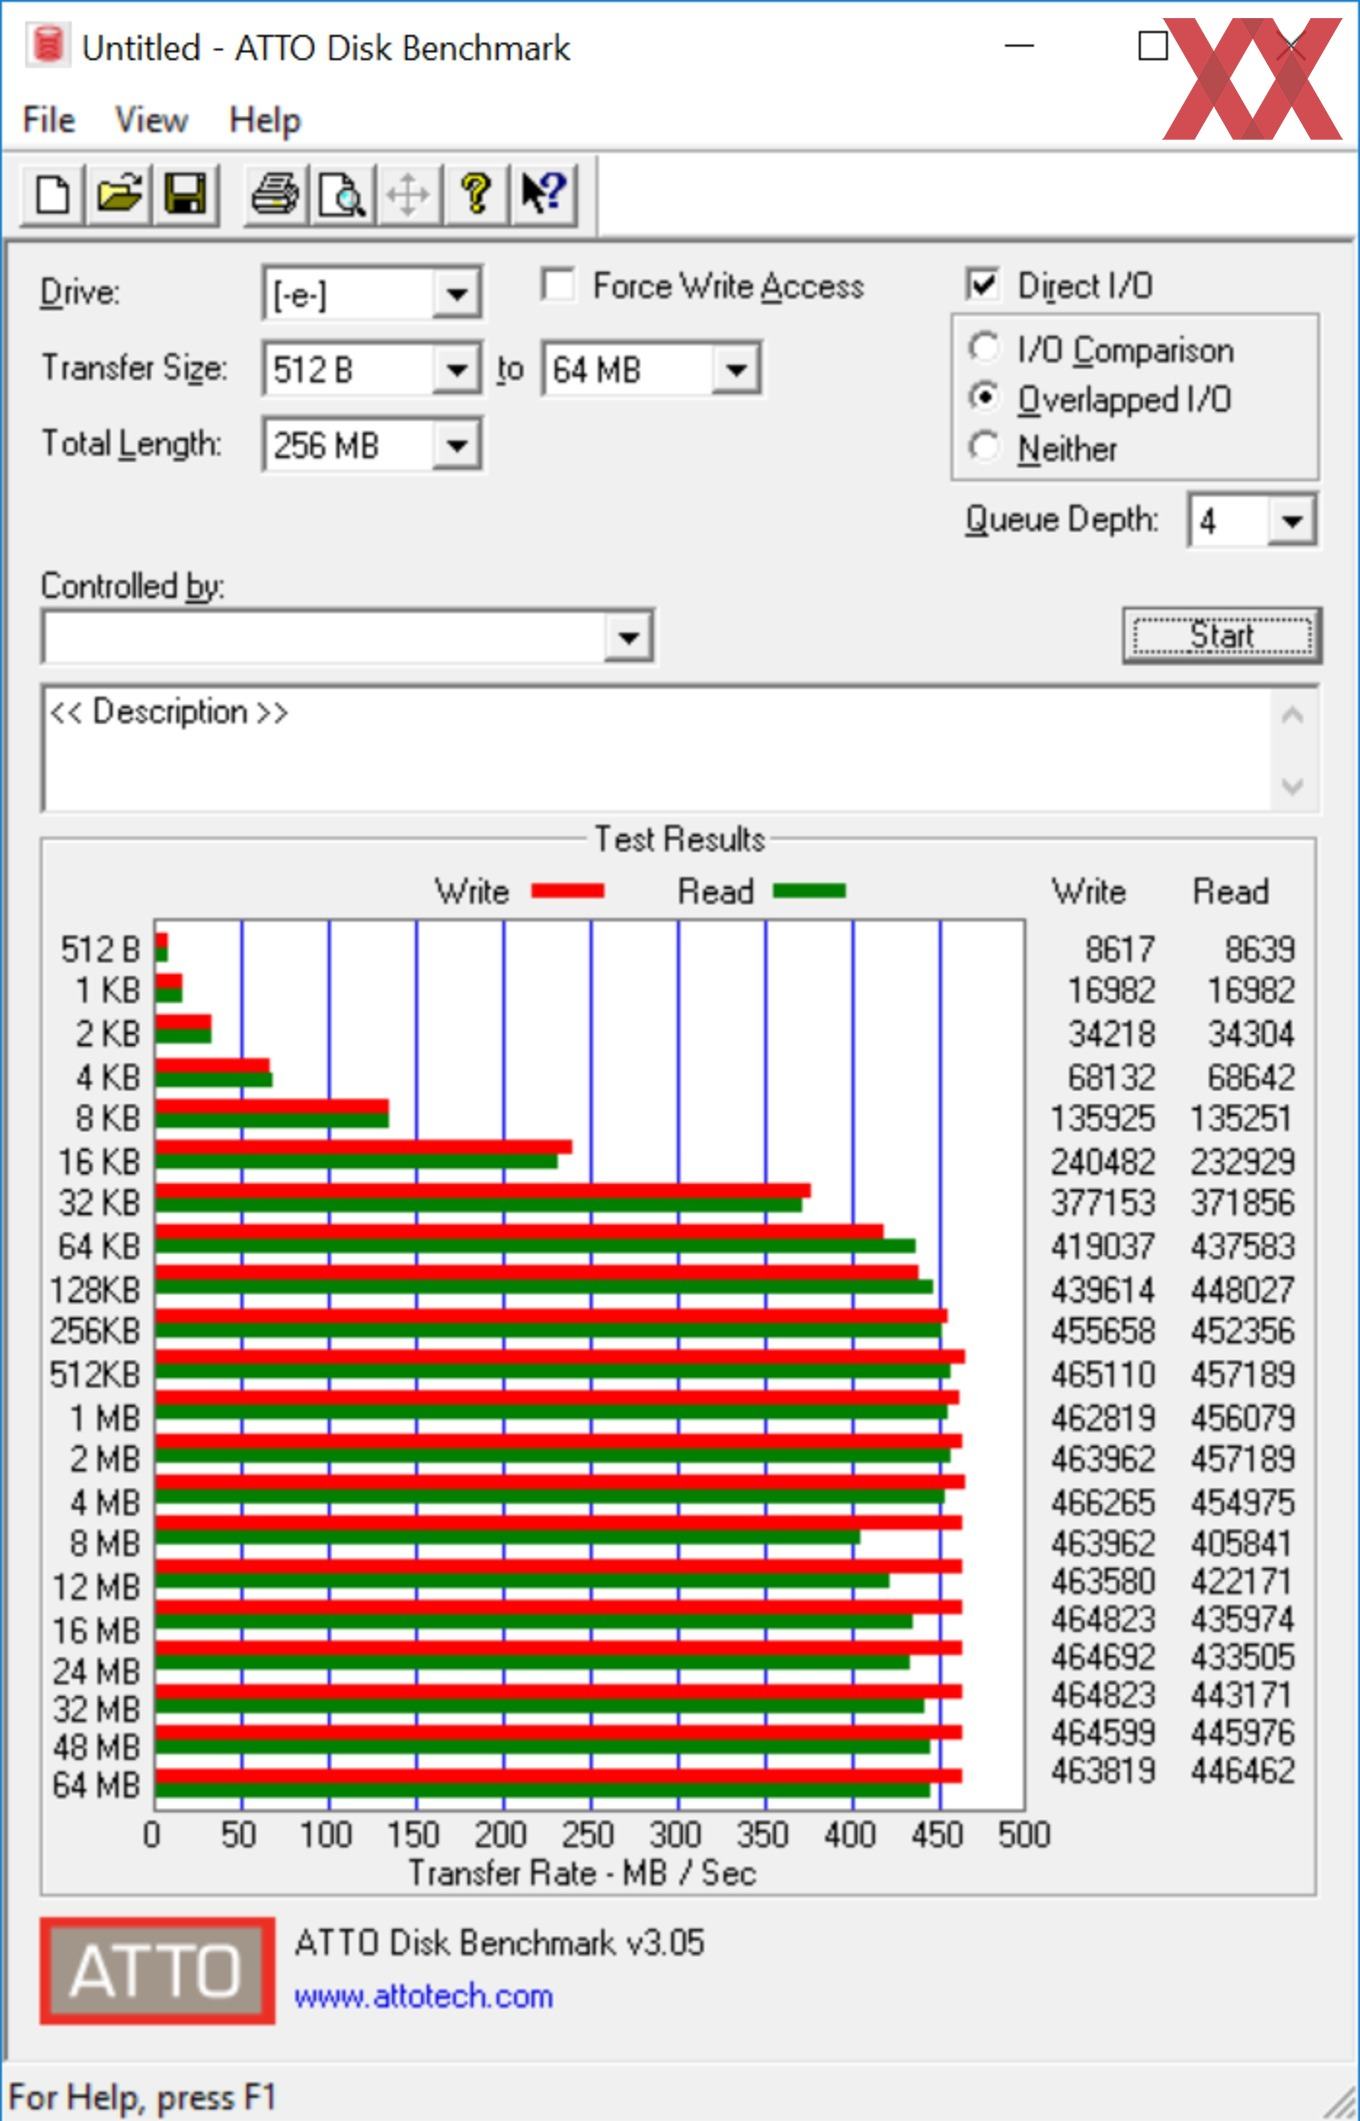
Task: Click the read value 405841
Action: [1243, 1544]
